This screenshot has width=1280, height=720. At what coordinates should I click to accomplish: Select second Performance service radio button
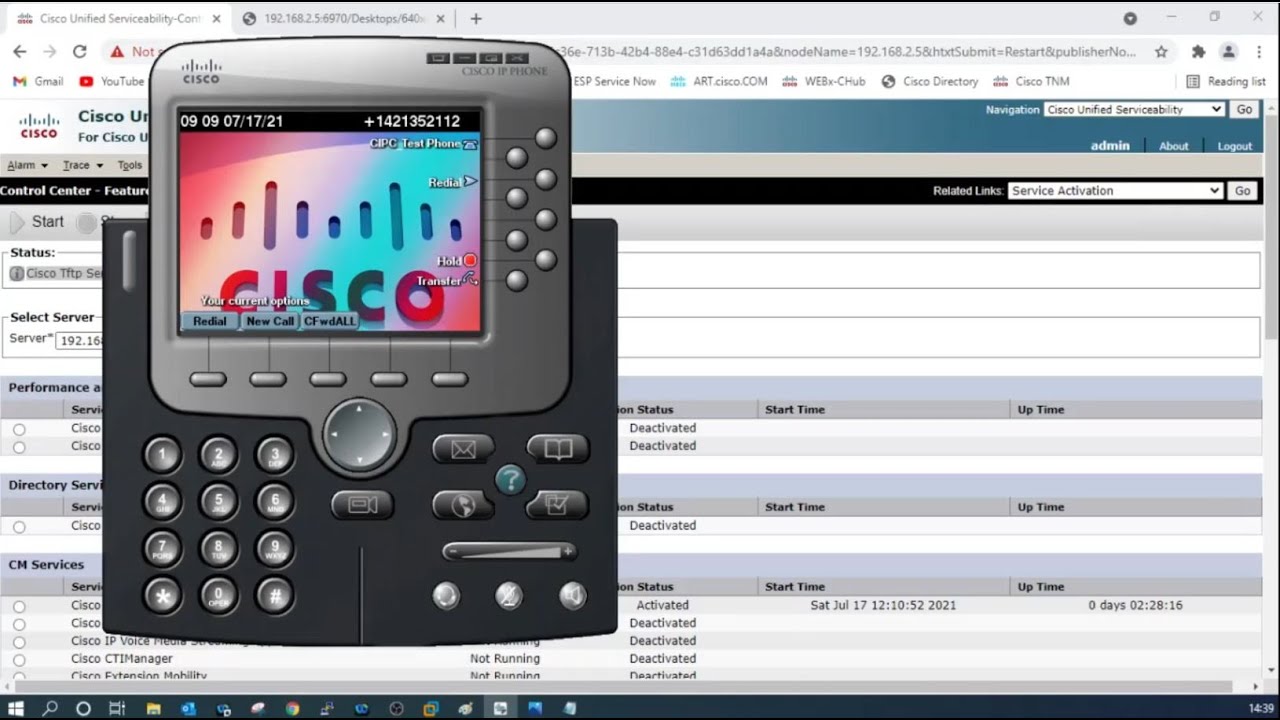(x=19, y=447)
